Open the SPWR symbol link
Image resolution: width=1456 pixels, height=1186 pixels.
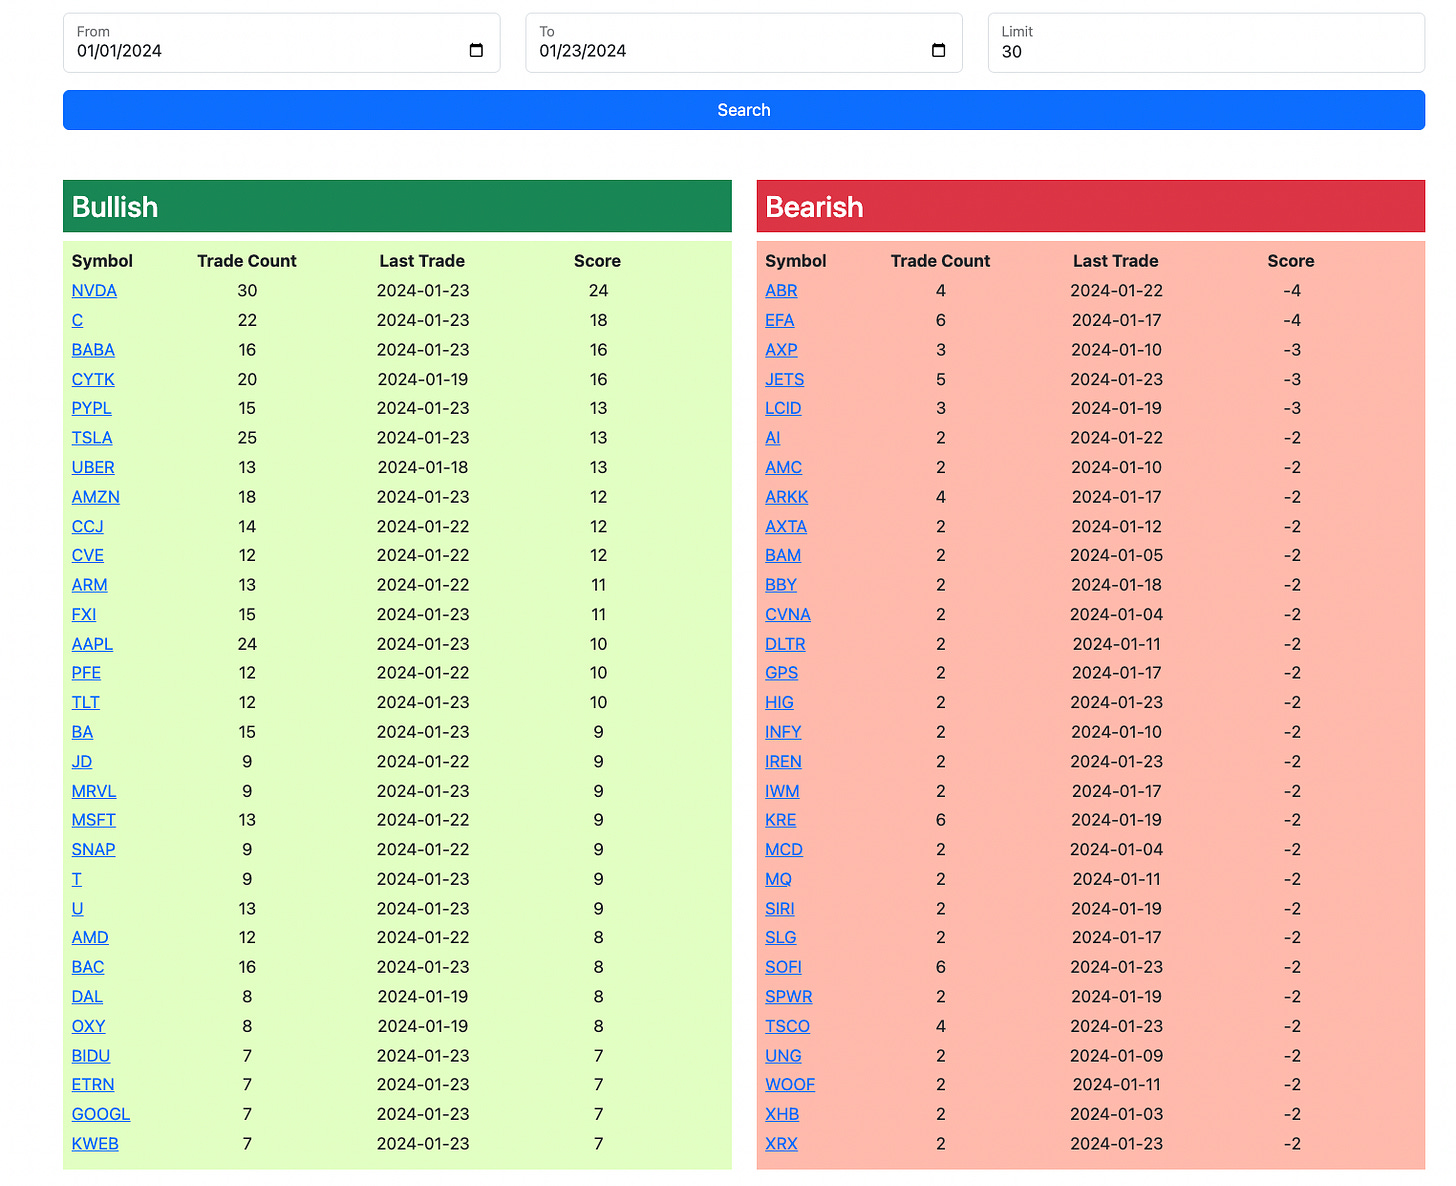[x=789, y=997]
